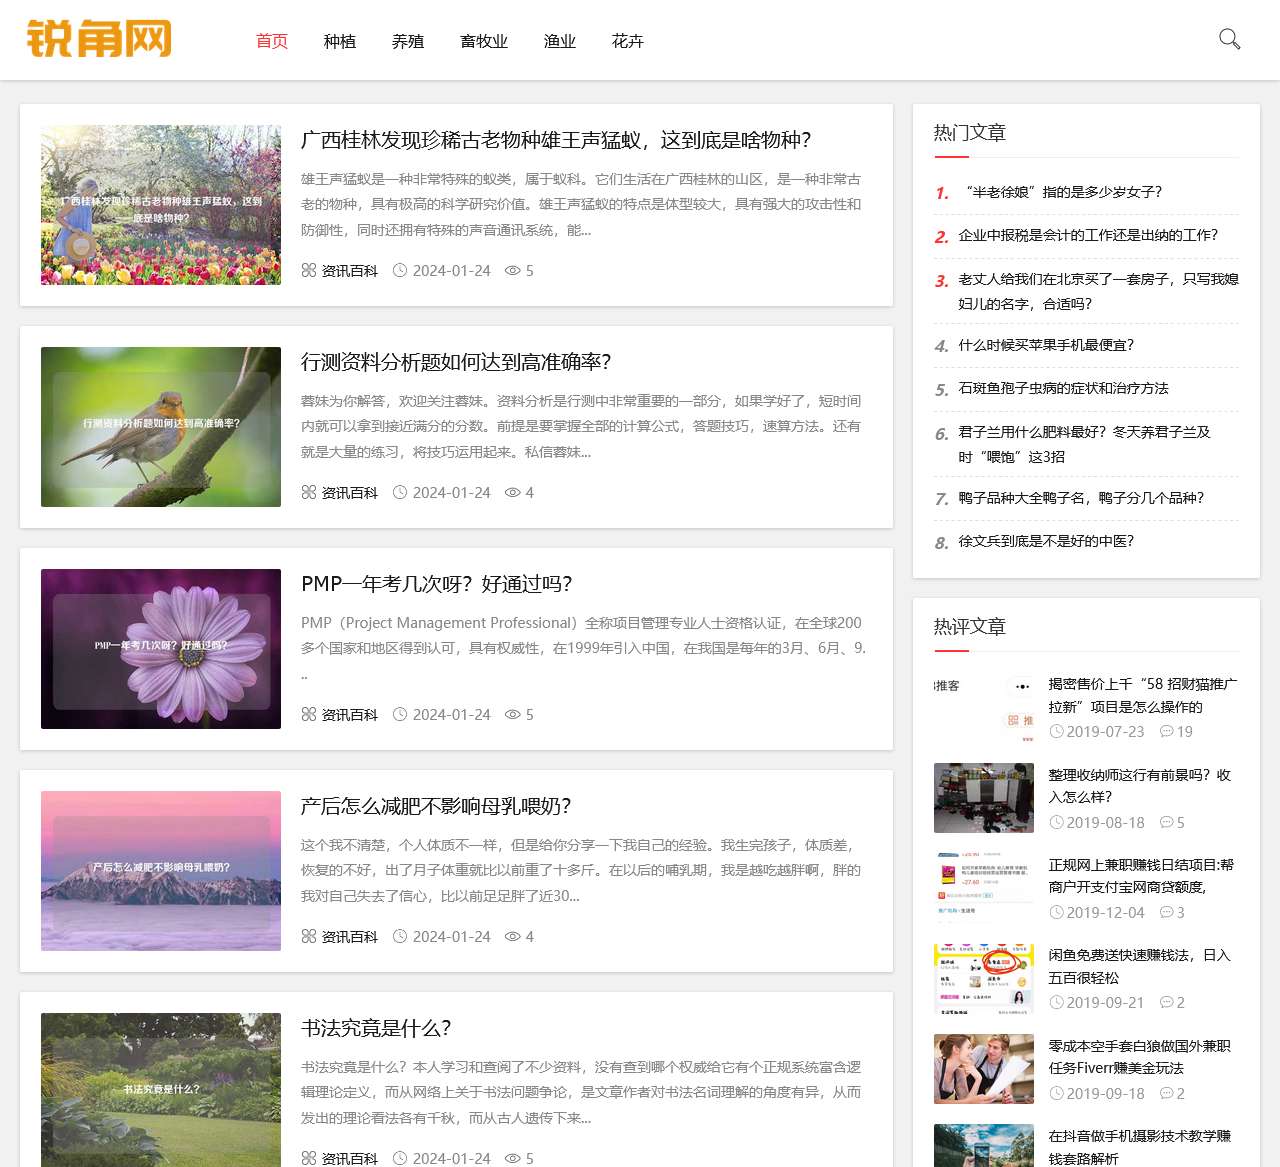Image resolution: width=1280 pixels, height=1167 pixels.
Task: Click the eye view-count icon on the PMP article
Action: [x=511, y=714]
